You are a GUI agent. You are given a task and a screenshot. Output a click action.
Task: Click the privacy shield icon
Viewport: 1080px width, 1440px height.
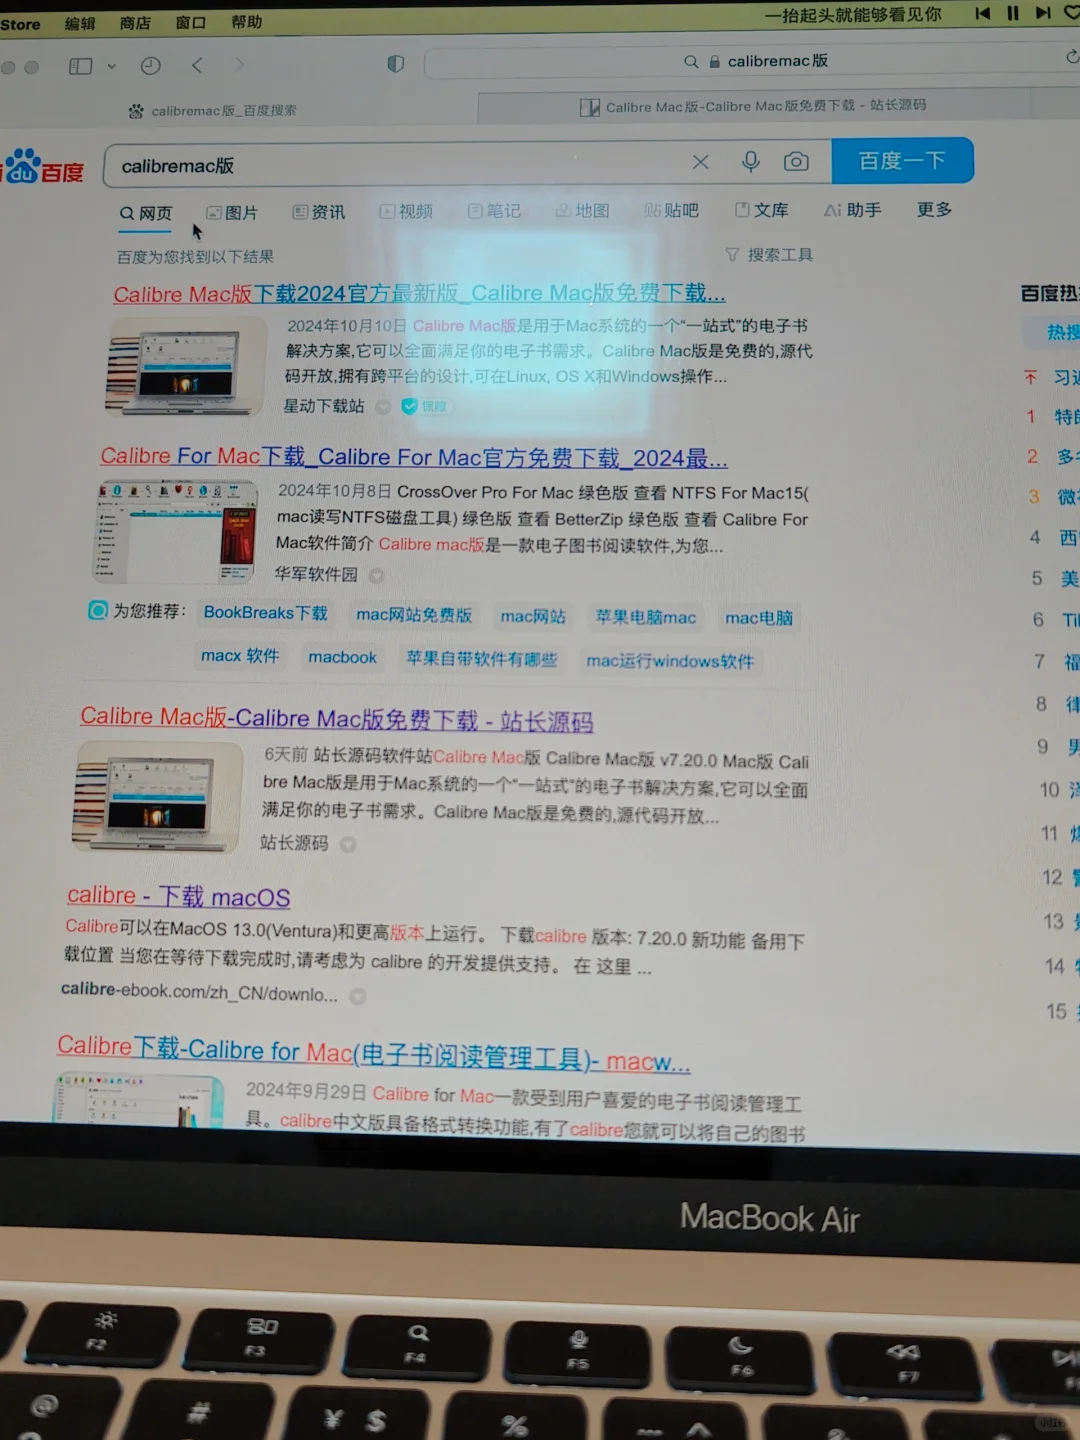click(x=396, y=64)
